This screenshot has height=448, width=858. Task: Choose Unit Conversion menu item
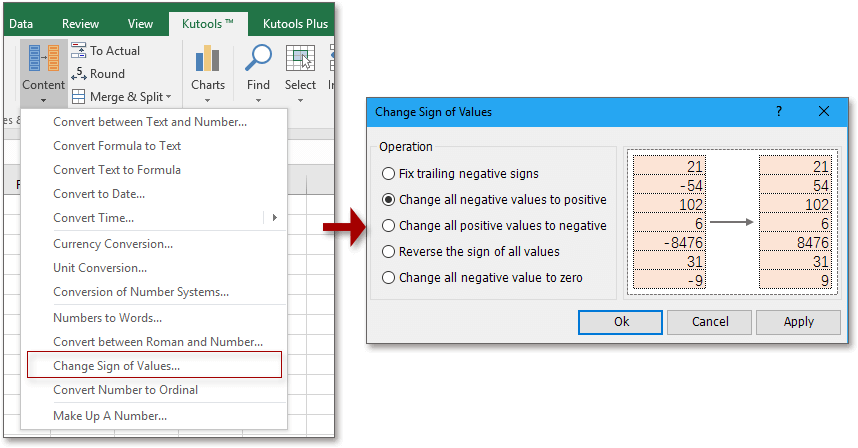(154, 268)
